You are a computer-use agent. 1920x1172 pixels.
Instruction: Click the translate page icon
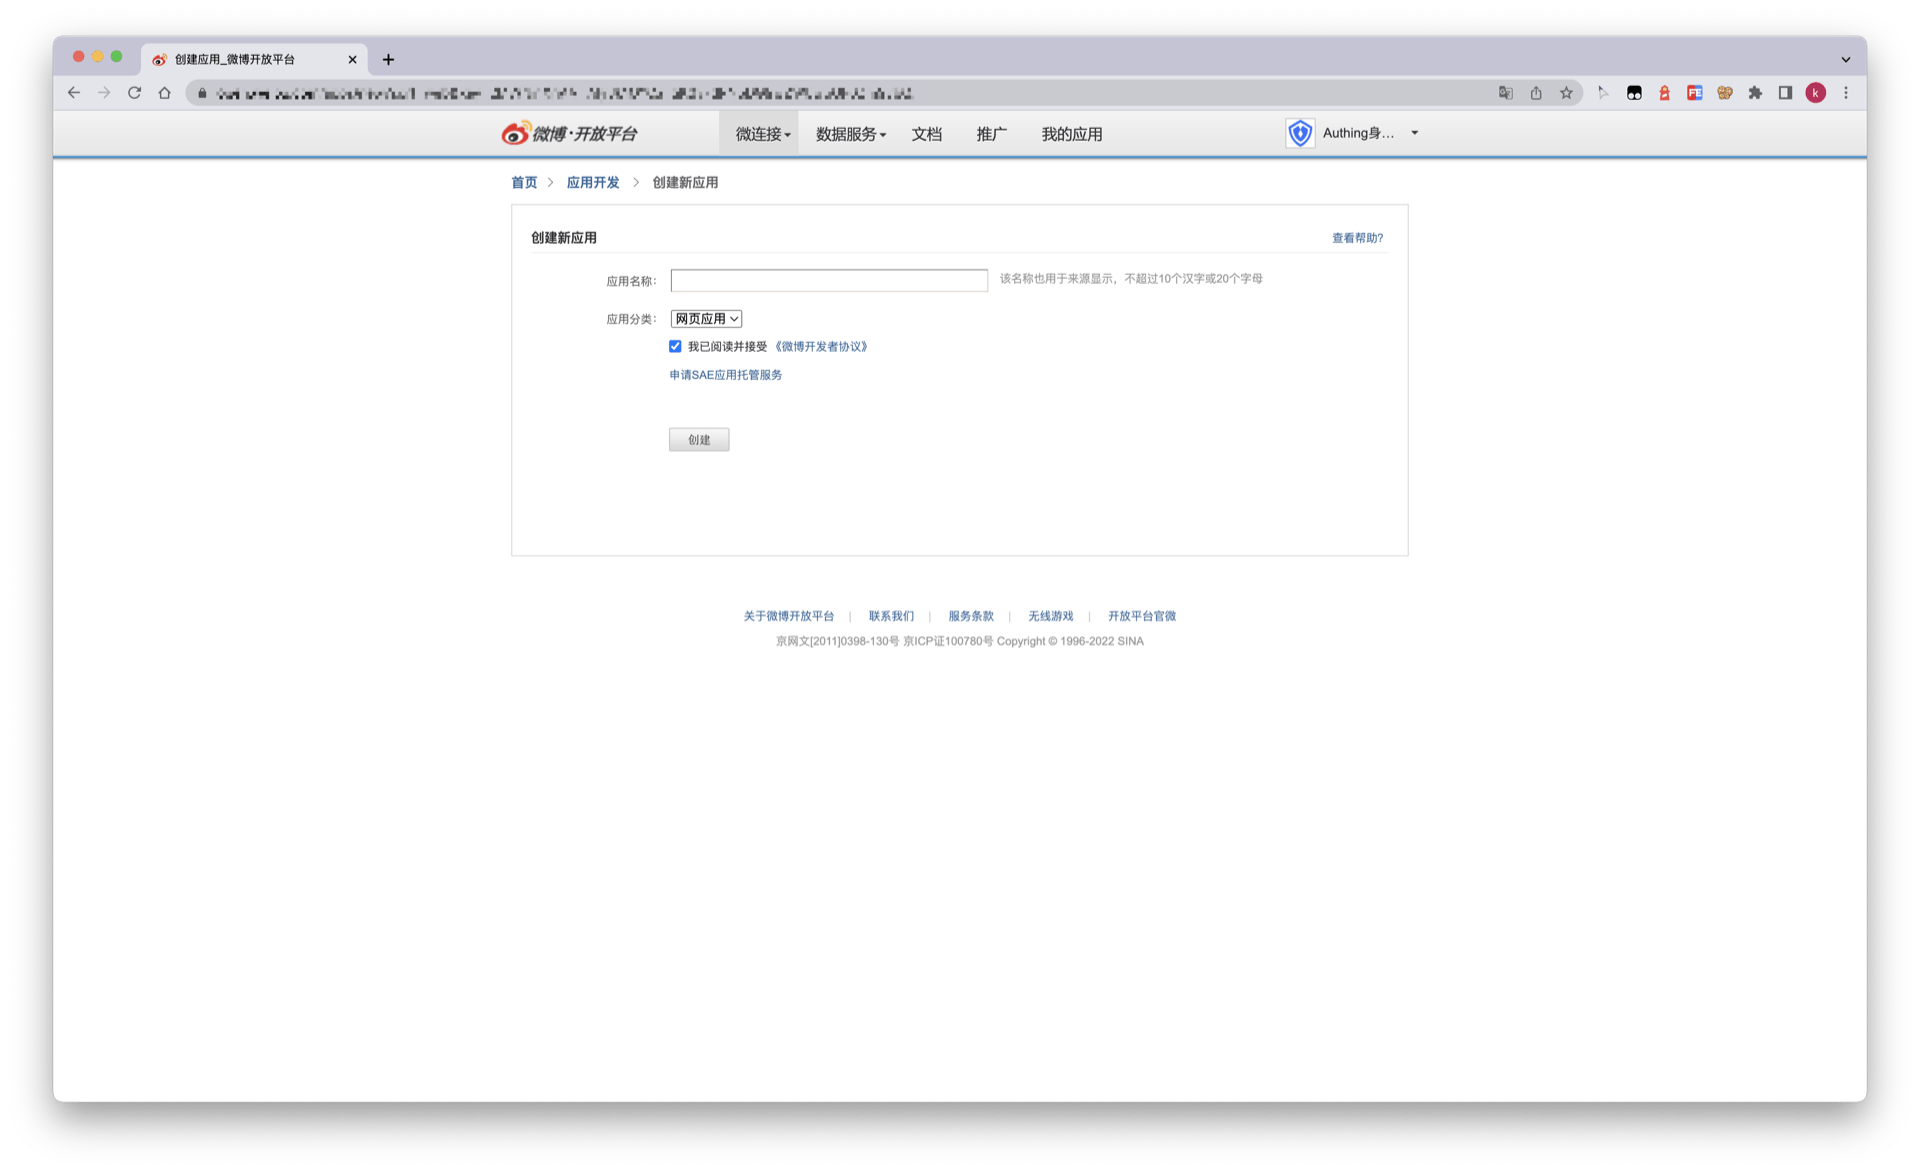tap(1505, 93)
